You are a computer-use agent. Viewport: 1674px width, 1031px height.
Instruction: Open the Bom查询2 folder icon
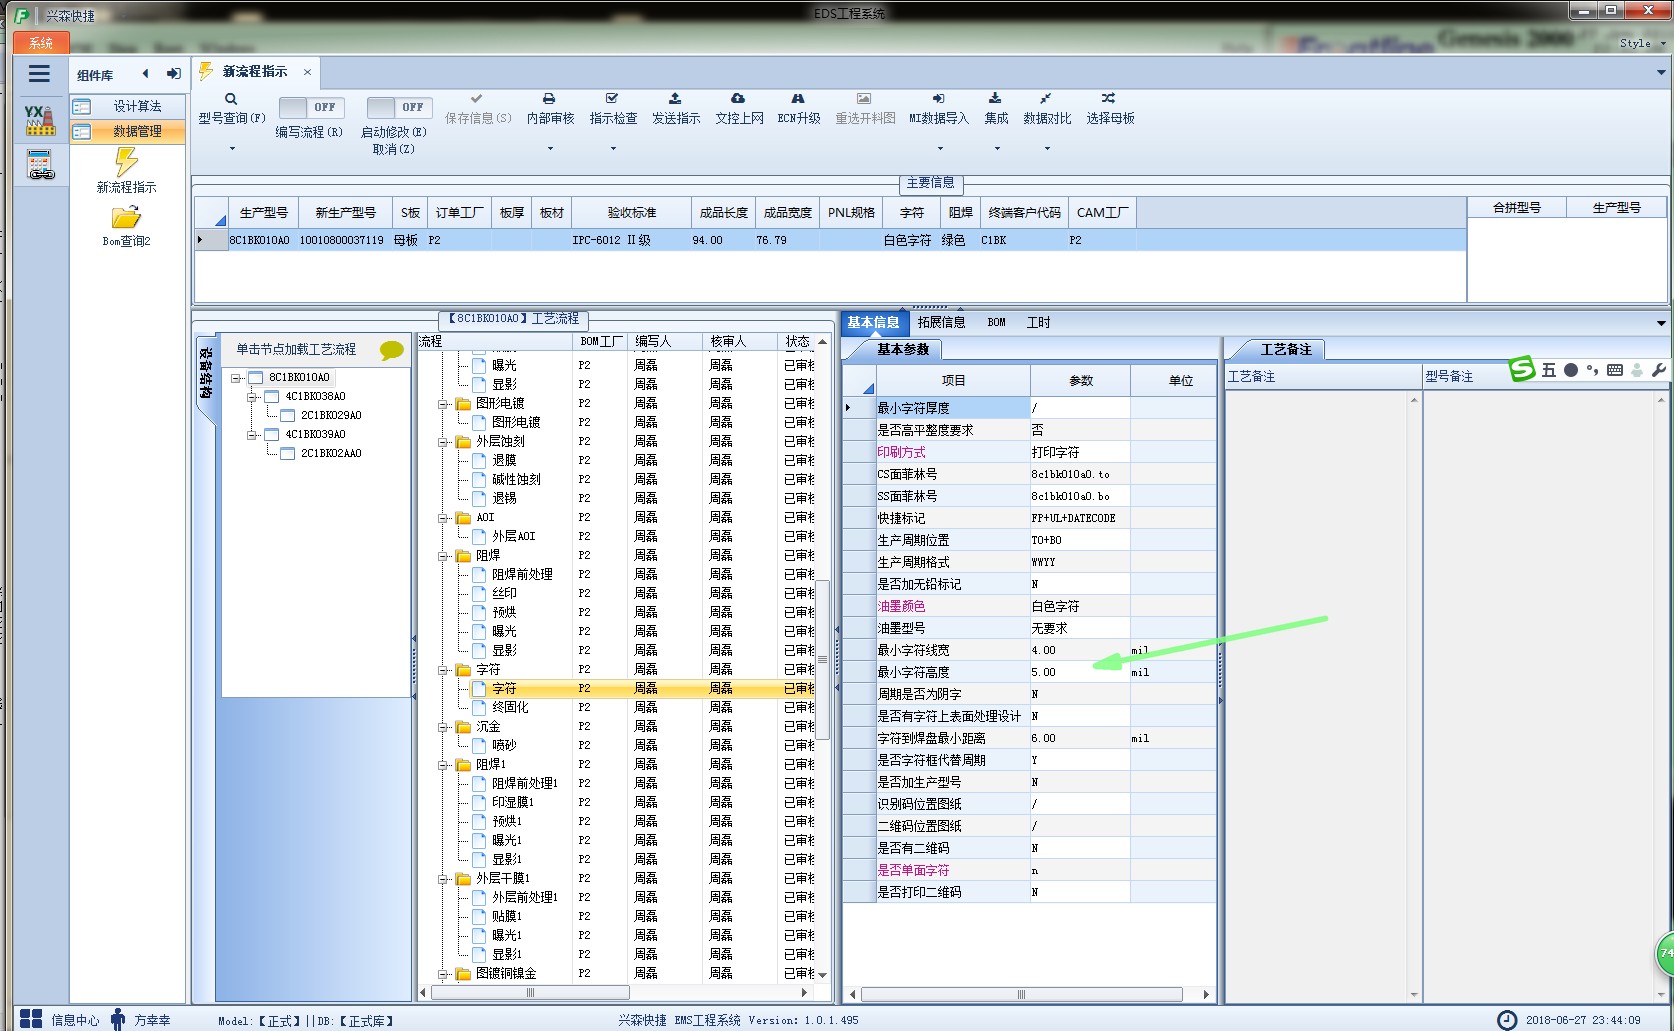[126, 218]
